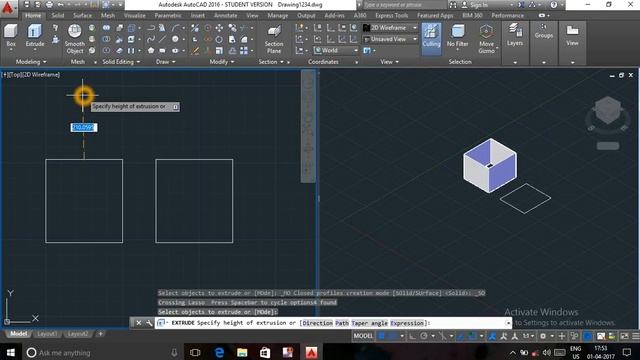Select the Extrude tool in the ribbon
Screen dimensions: 640x360
click(x=35, y=36)
